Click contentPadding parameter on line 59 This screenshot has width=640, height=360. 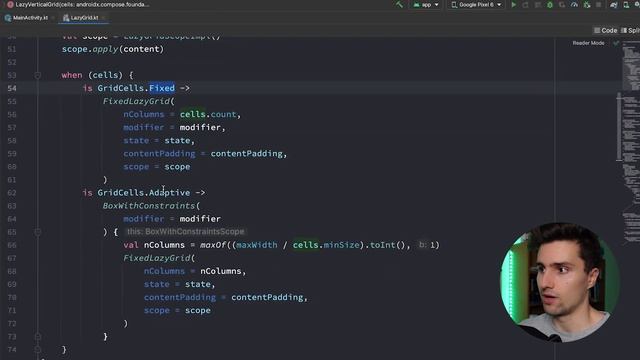click(159, 153)
